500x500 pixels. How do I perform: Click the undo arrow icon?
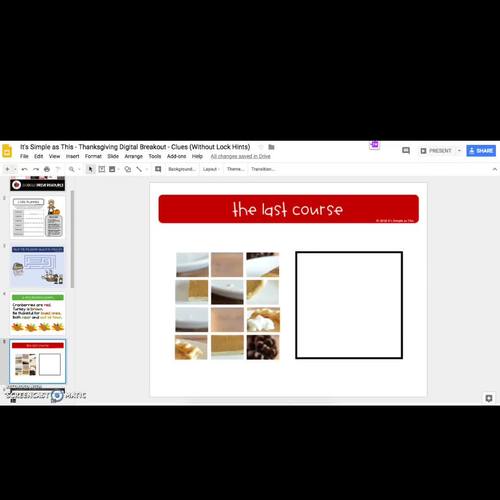point(24,169)
